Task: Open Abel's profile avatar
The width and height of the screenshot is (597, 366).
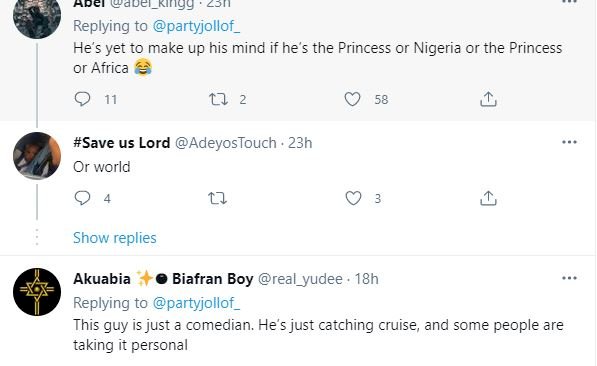Action: (37, 15)
